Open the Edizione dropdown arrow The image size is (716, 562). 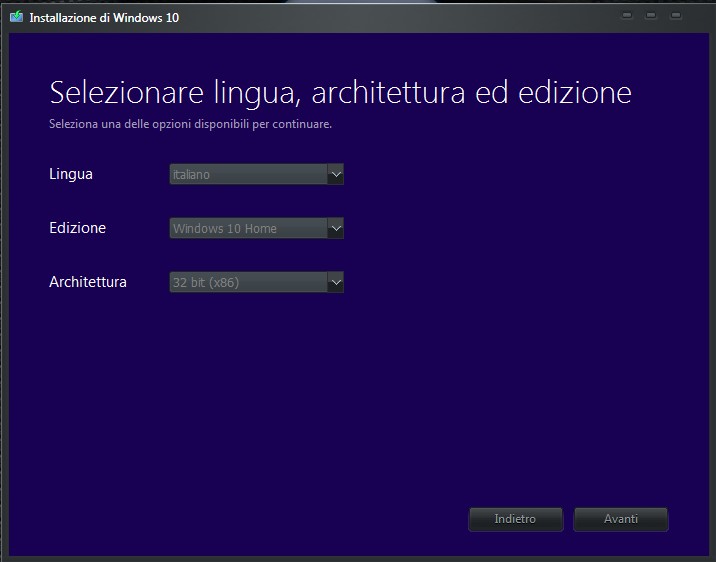click(336, 228)
